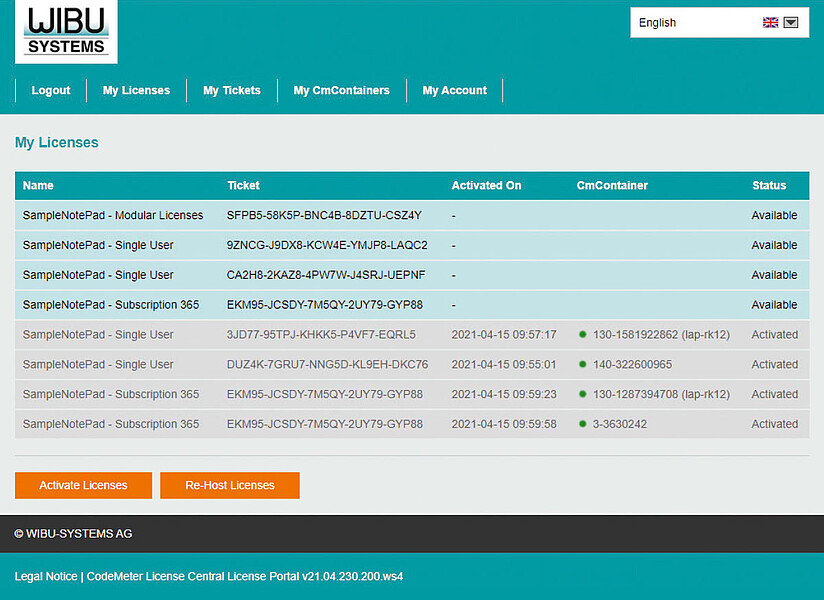Click activation date 2021-04-15 09:57:17
Viewport: 824px width, 600px height.
click(x=503, y=335)
